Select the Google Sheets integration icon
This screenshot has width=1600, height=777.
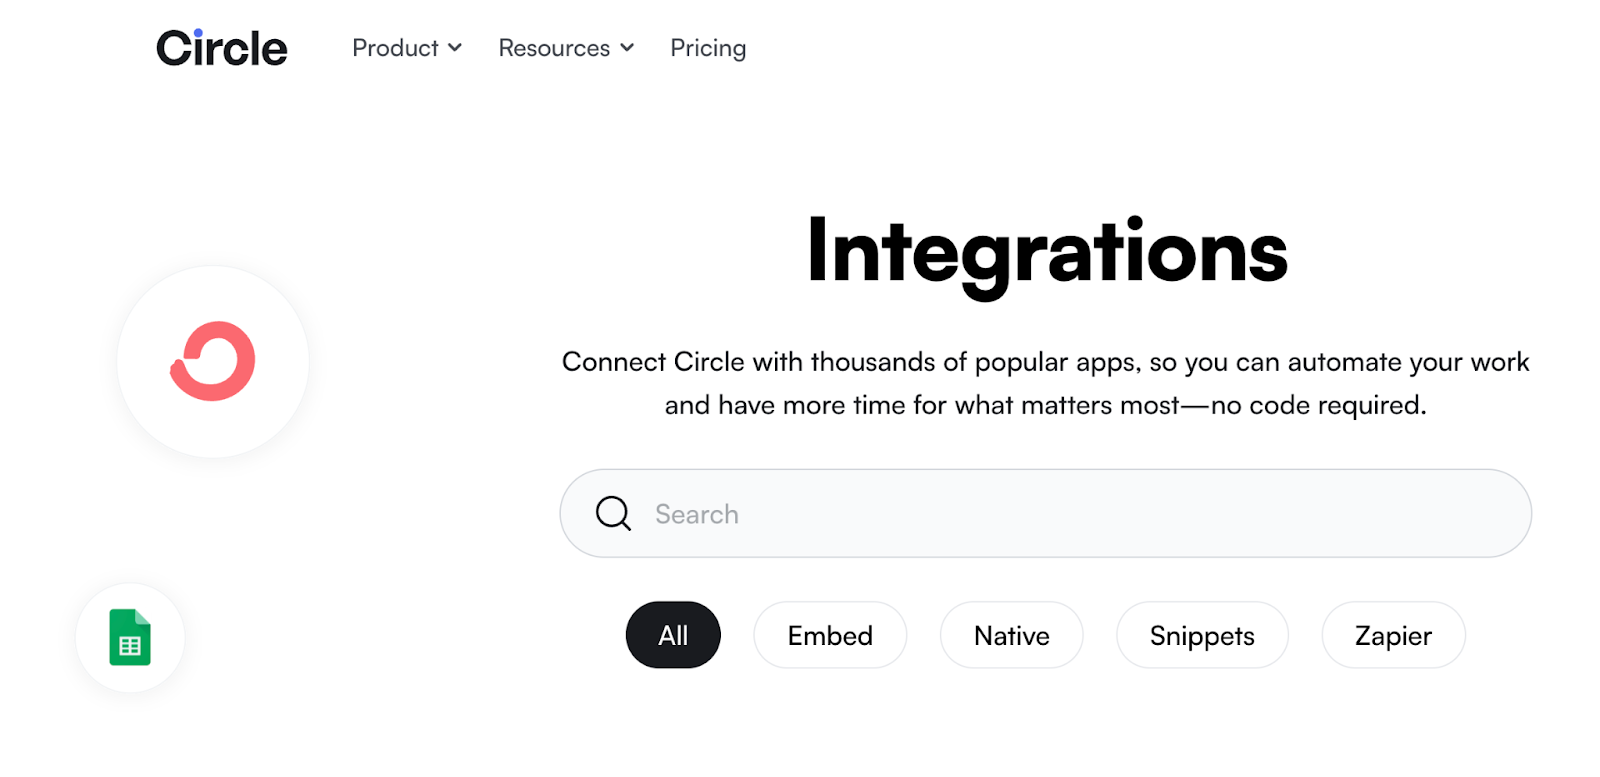coord(130,637)
